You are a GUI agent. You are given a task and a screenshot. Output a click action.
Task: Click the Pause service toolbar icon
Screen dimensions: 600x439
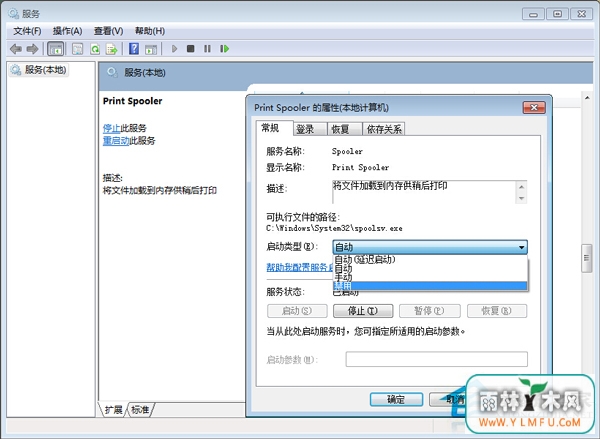(x=207, y=49)
